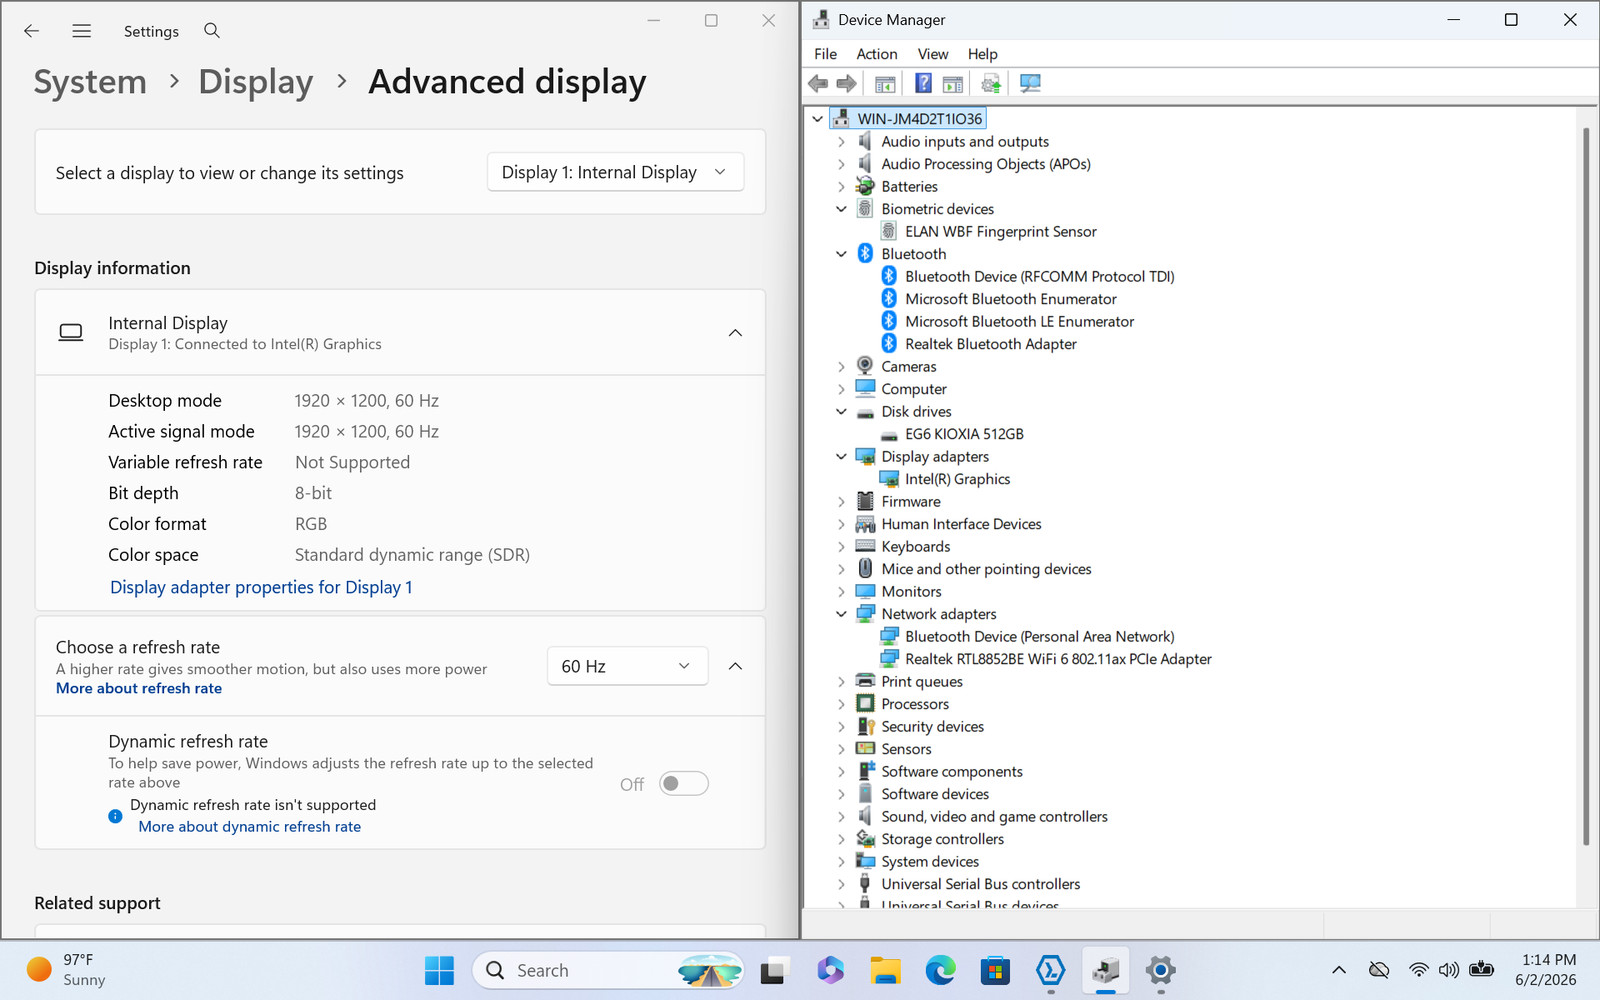
Task: Select Realtek RTL8852BE WiFi 6 adapter
Action: point(1058,659)
